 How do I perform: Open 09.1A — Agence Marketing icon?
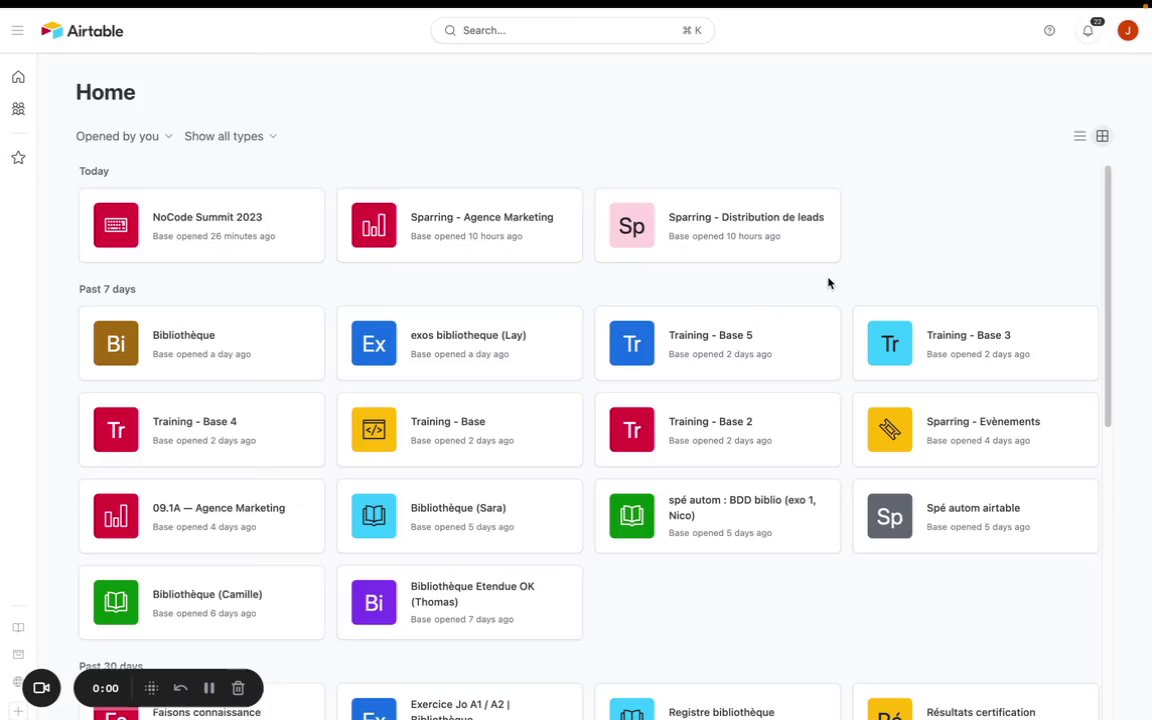pos(116,516)
